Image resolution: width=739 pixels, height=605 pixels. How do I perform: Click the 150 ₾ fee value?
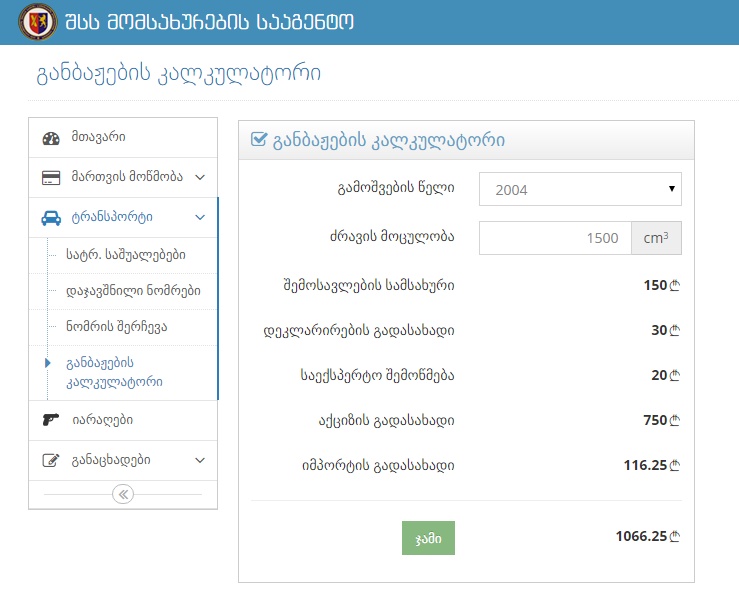pyautogui.click(x=662, y=285)
